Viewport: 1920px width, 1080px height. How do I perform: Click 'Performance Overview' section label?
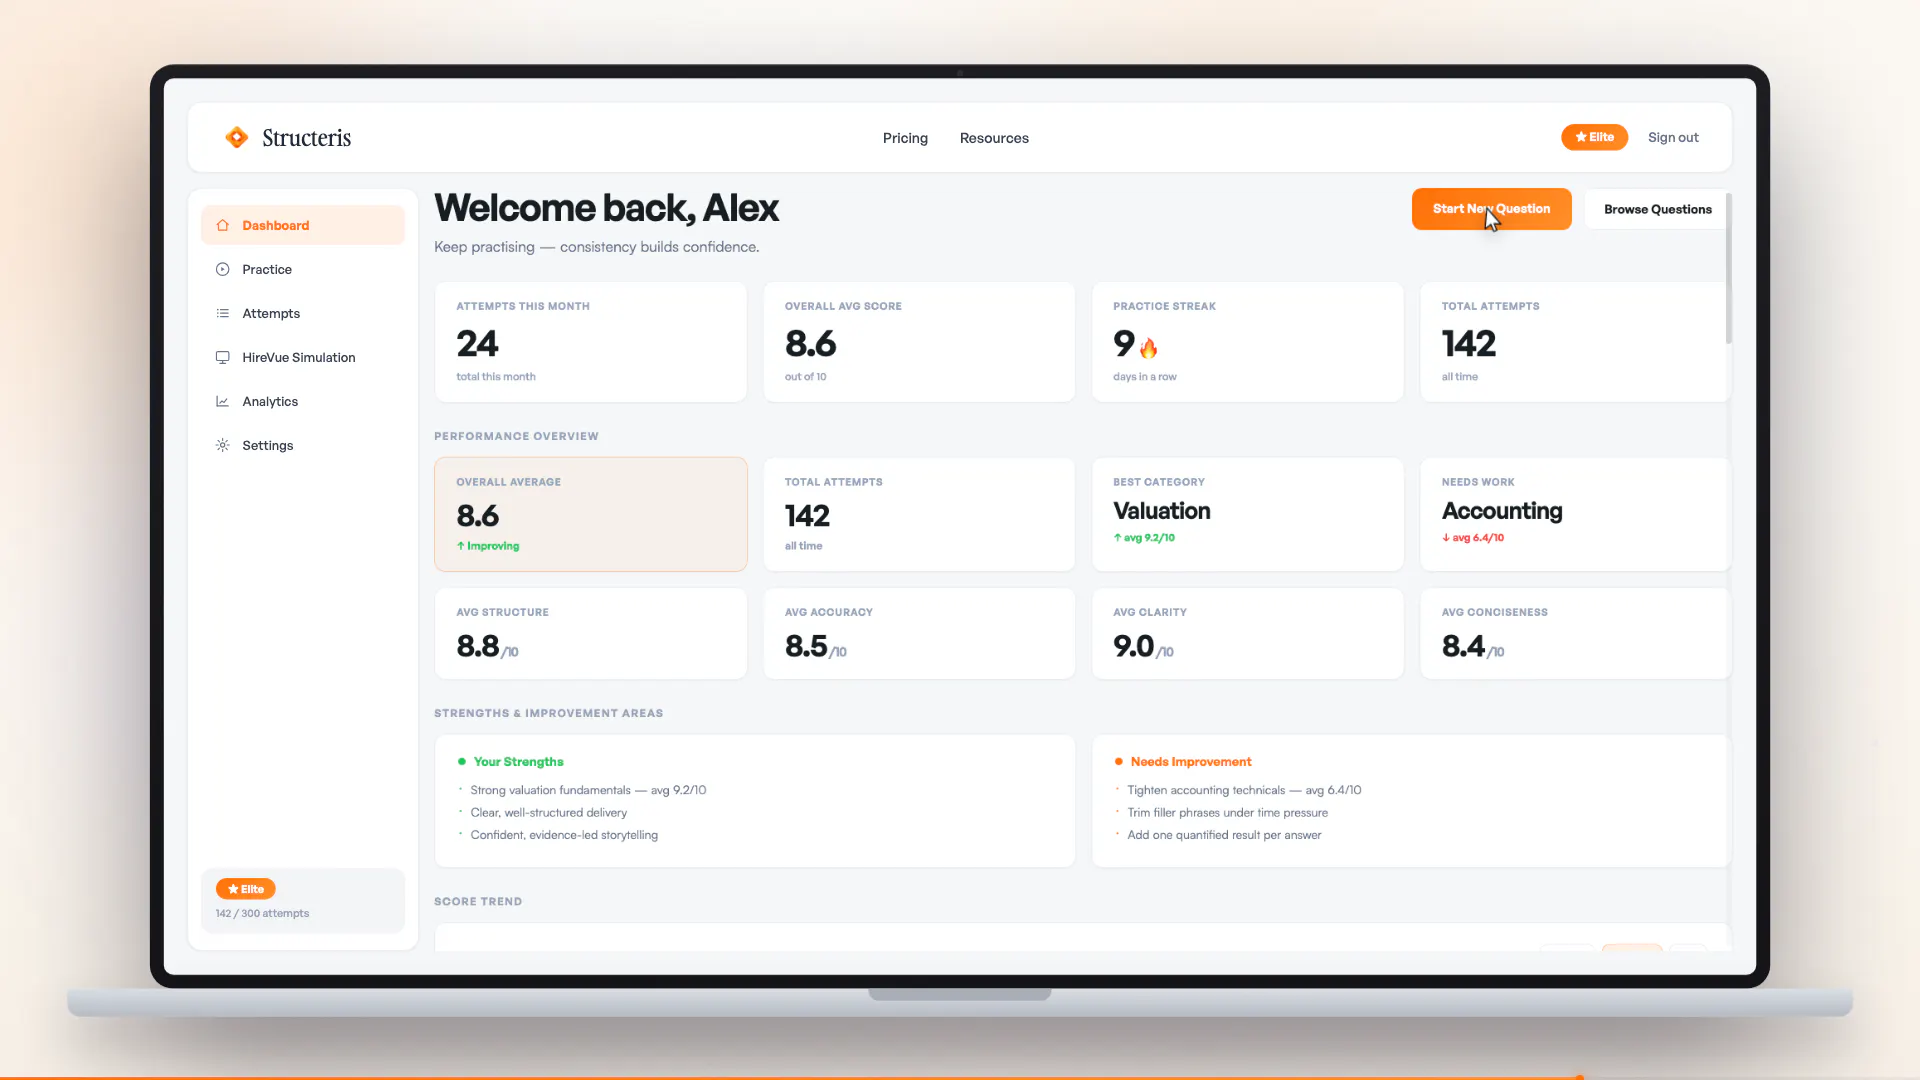[x=516, y=437]
